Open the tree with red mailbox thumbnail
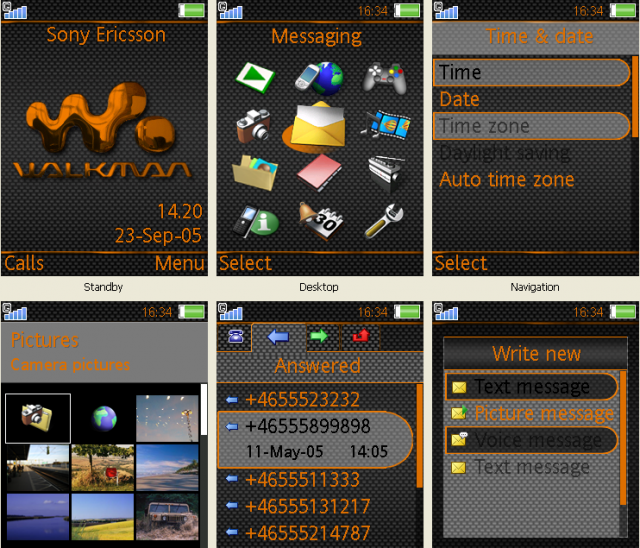 [x=103, y=468]
